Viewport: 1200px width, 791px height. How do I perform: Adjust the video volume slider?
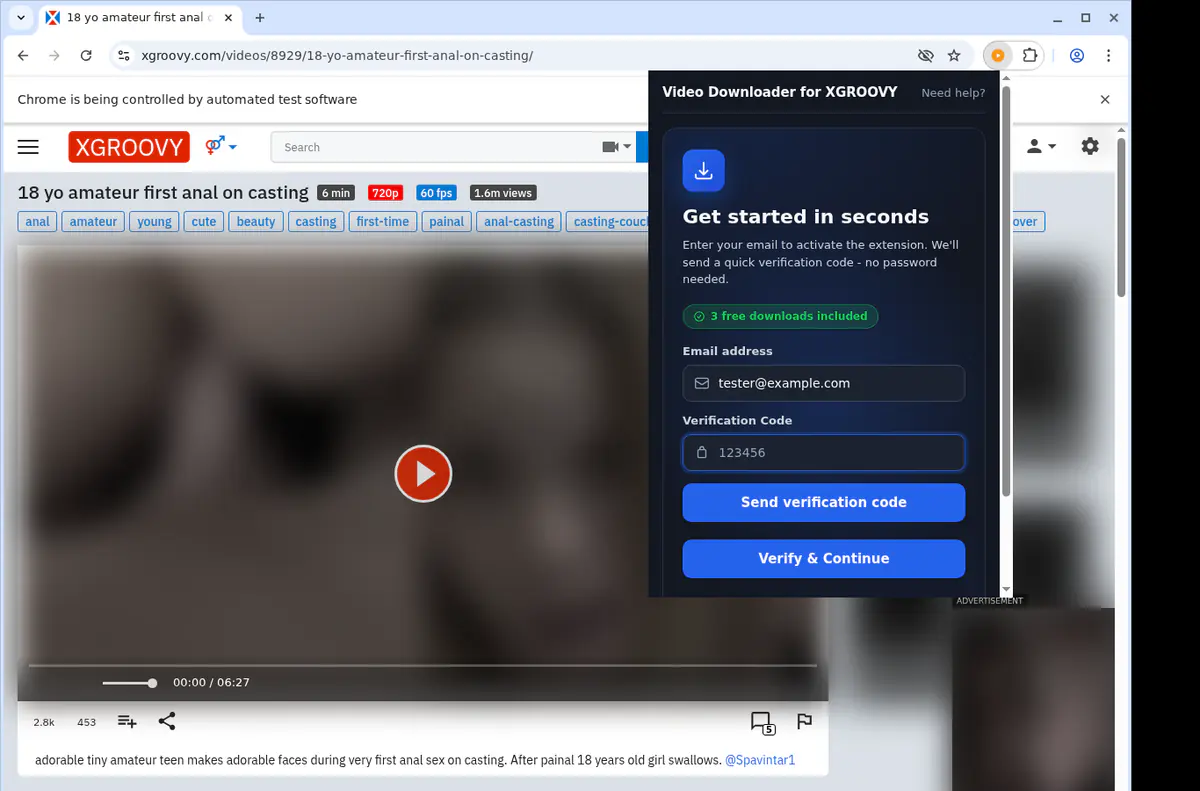[129, 683]
